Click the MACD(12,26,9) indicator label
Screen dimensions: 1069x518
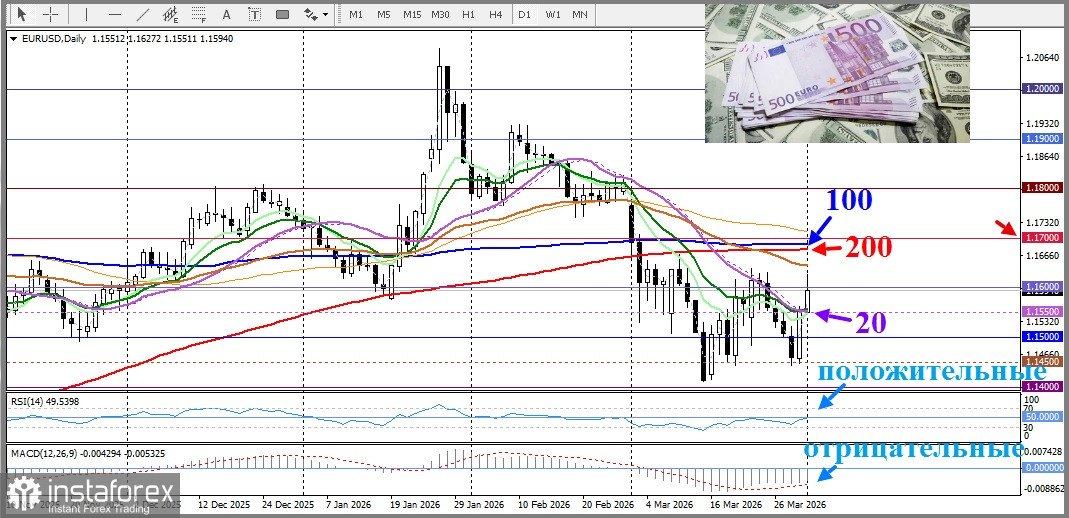pos(87,453)
